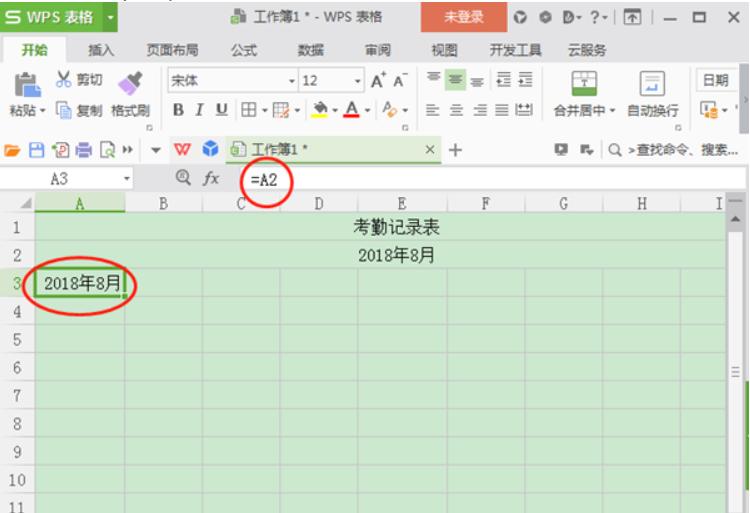The image size is (750, 513).
Task: Open the paste options dropdown arrow
Action: (42, 111)
